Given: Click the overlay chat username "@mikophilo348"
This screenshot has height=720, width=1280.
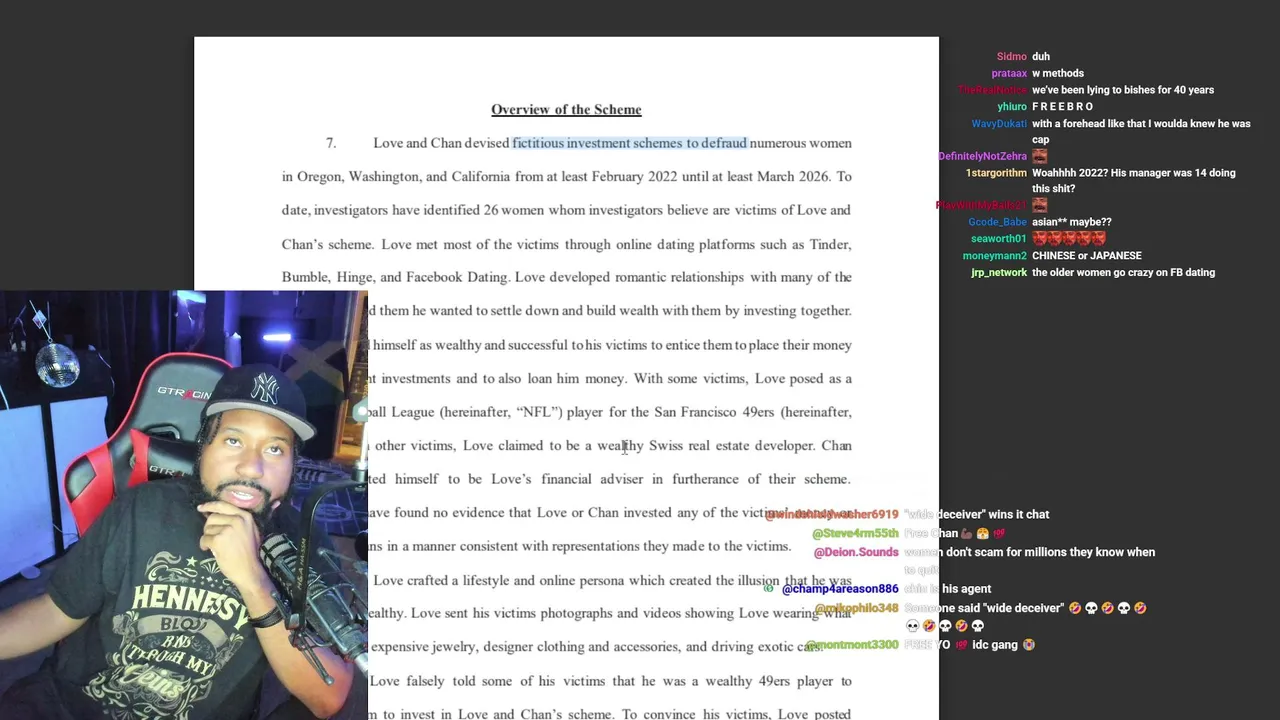Looking at the screenshot, I should tap(856, 608).
